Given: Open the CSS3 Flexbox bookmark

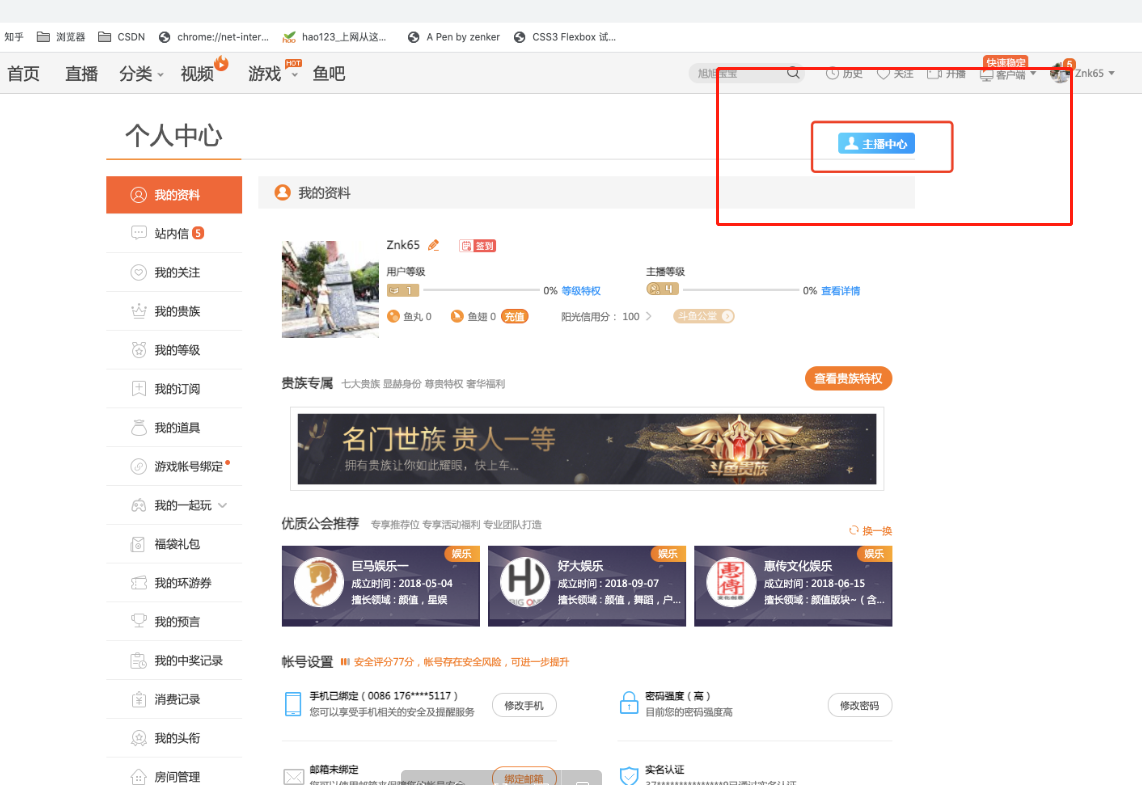Looking at the screenshot, I should [564, 36].
